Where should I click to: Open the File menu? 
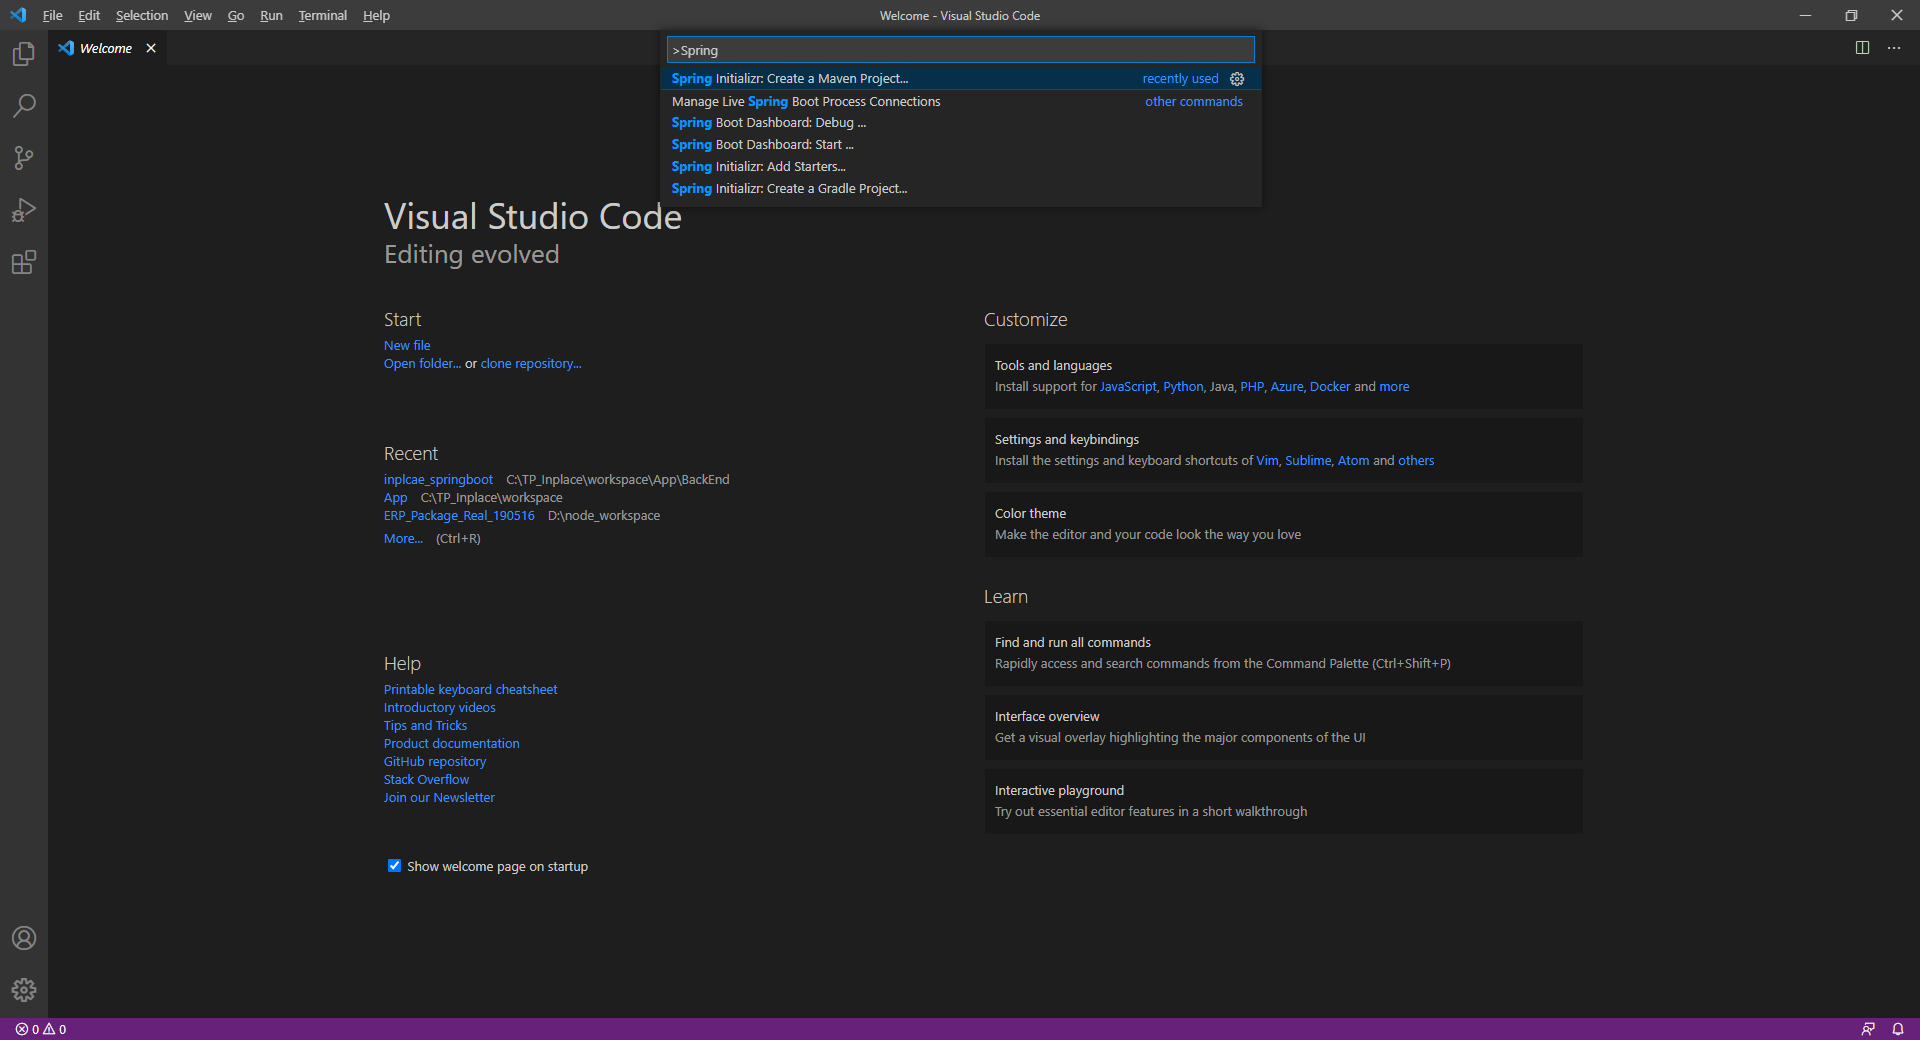[53, 15]
